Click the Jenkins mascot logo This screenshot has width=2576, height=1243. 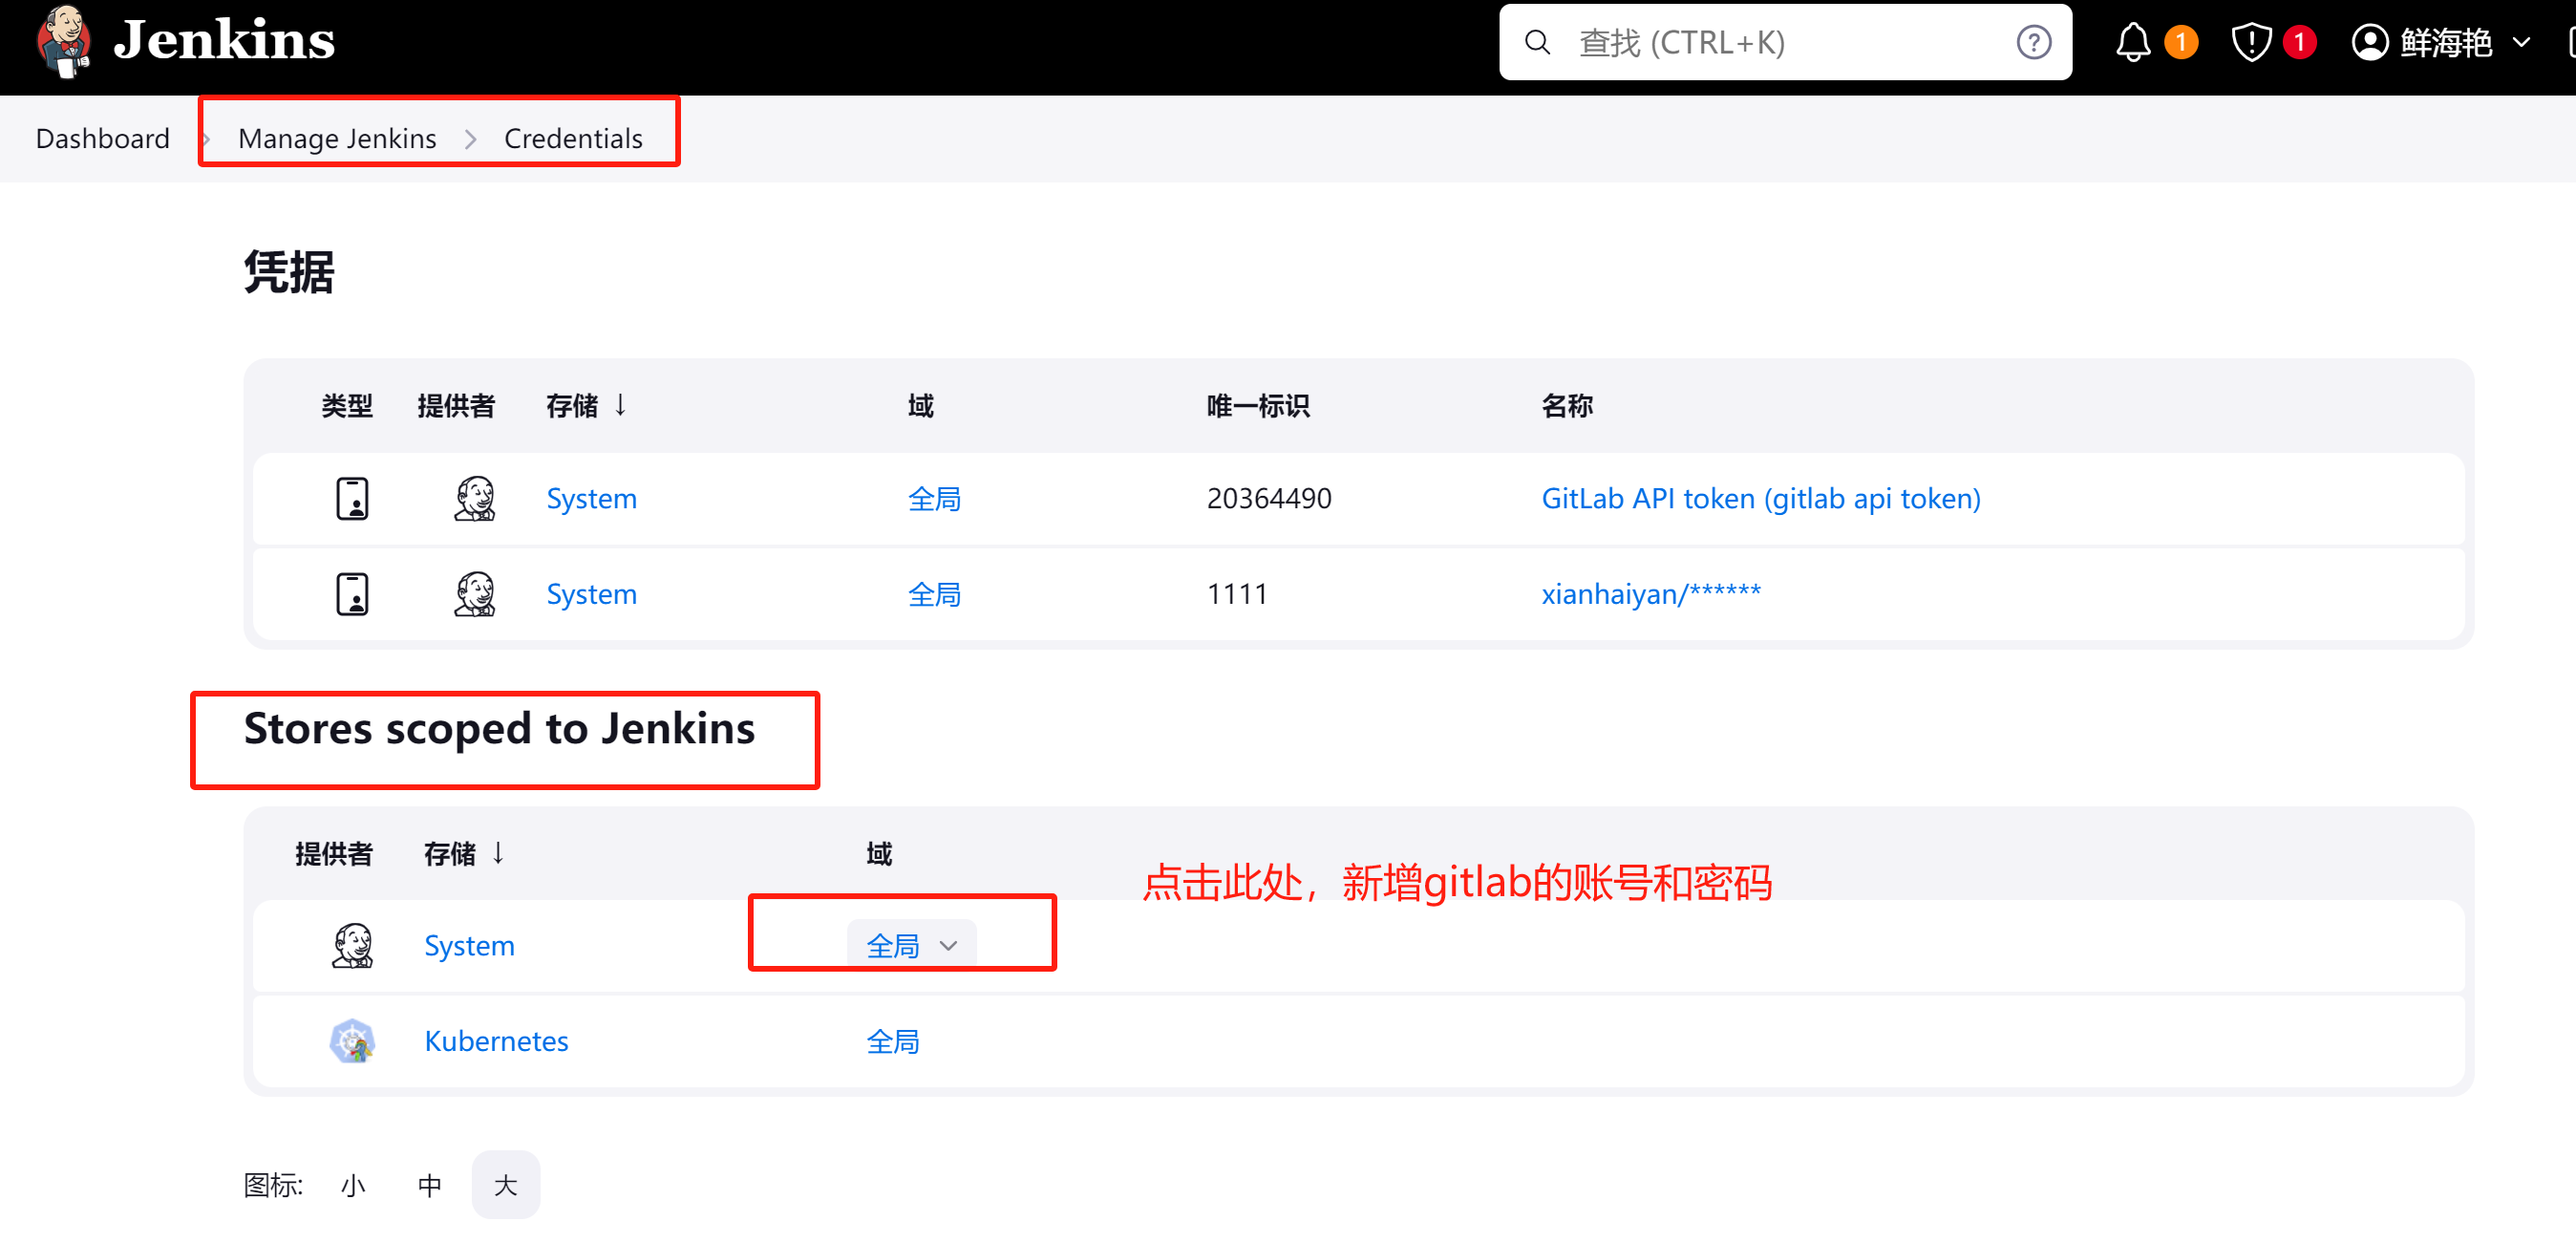tap(64, 42)
